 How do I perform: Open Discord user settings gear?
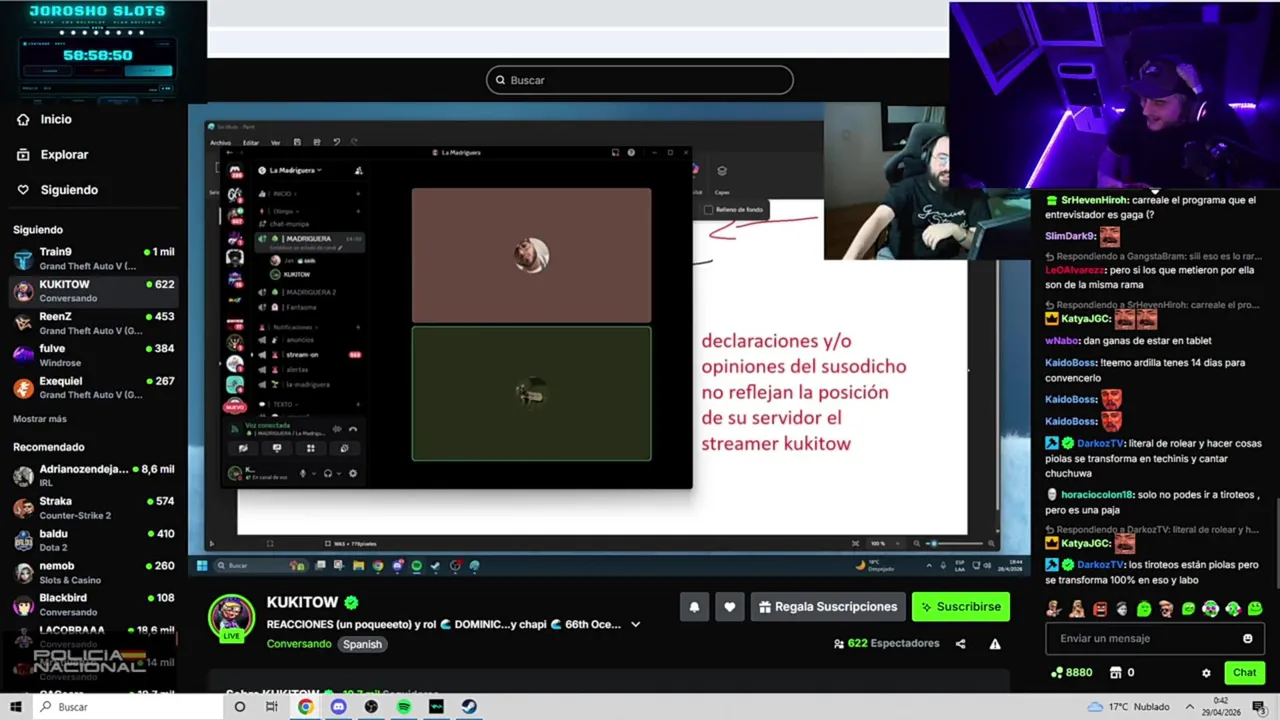point(352,473)
